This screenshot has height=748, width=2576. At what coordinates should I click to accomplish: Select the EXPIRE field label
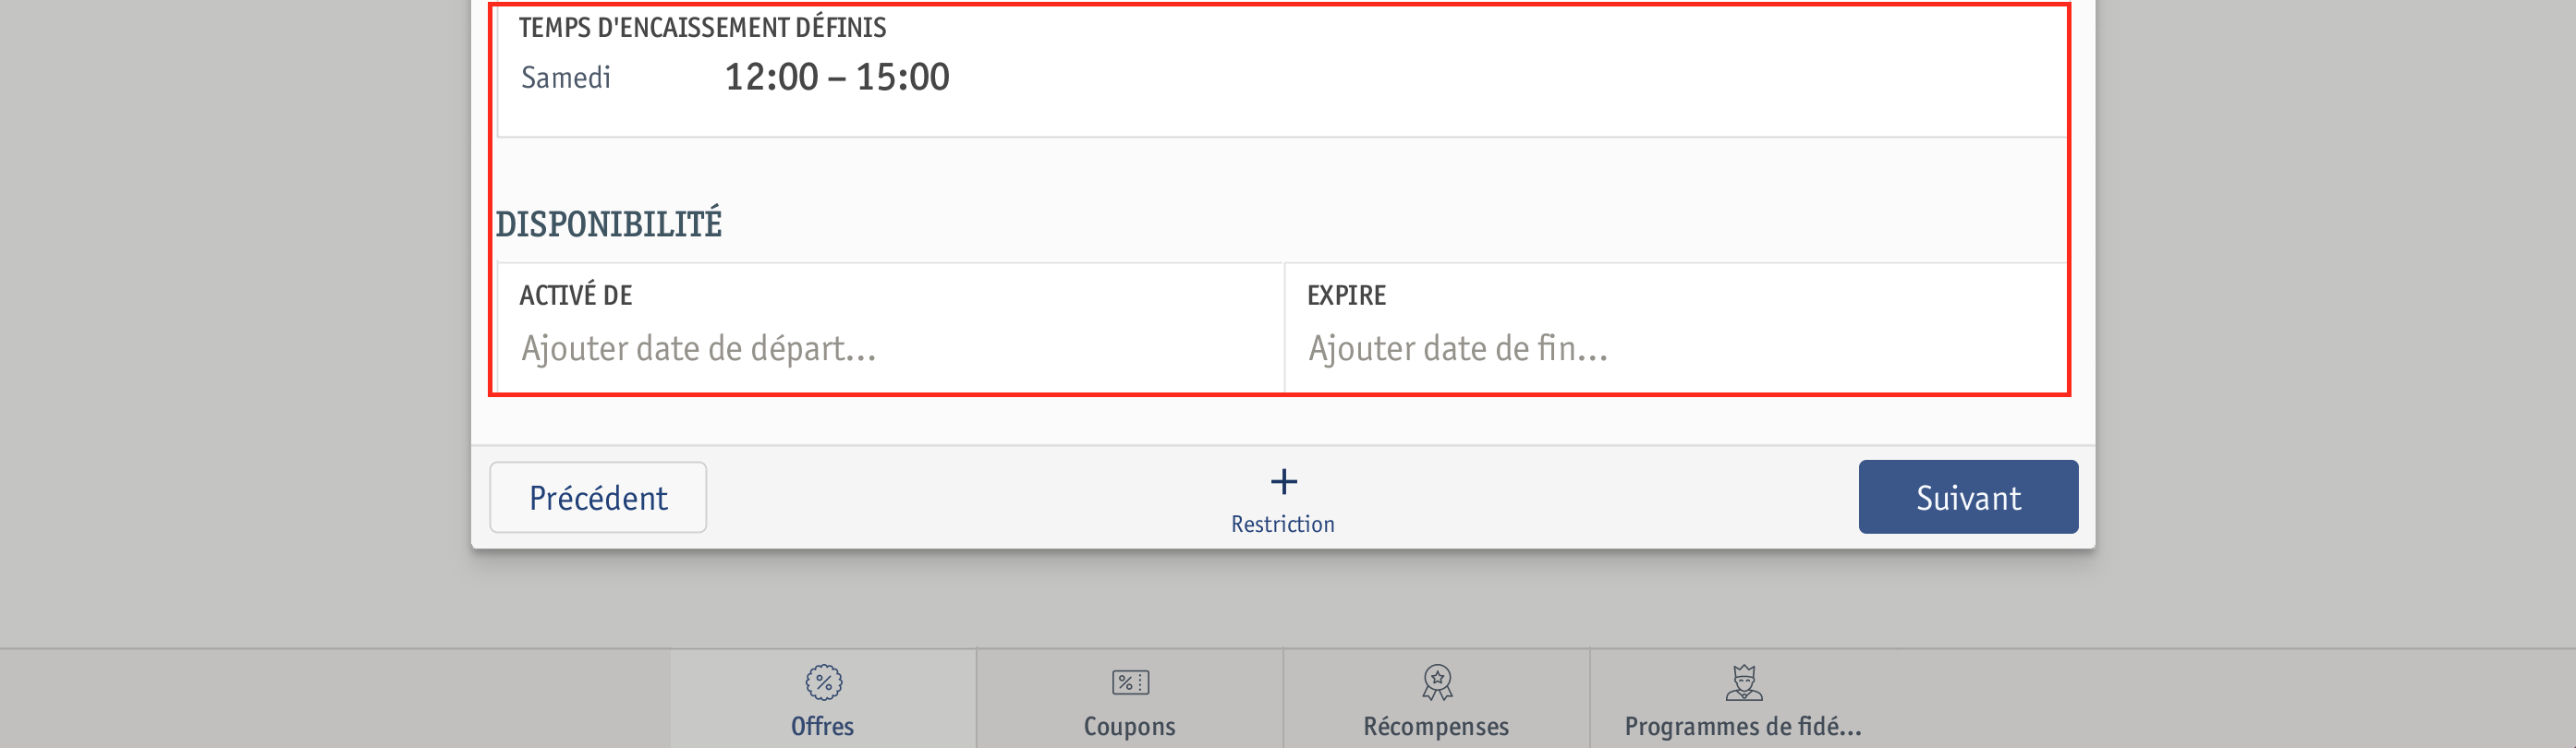1346,295
